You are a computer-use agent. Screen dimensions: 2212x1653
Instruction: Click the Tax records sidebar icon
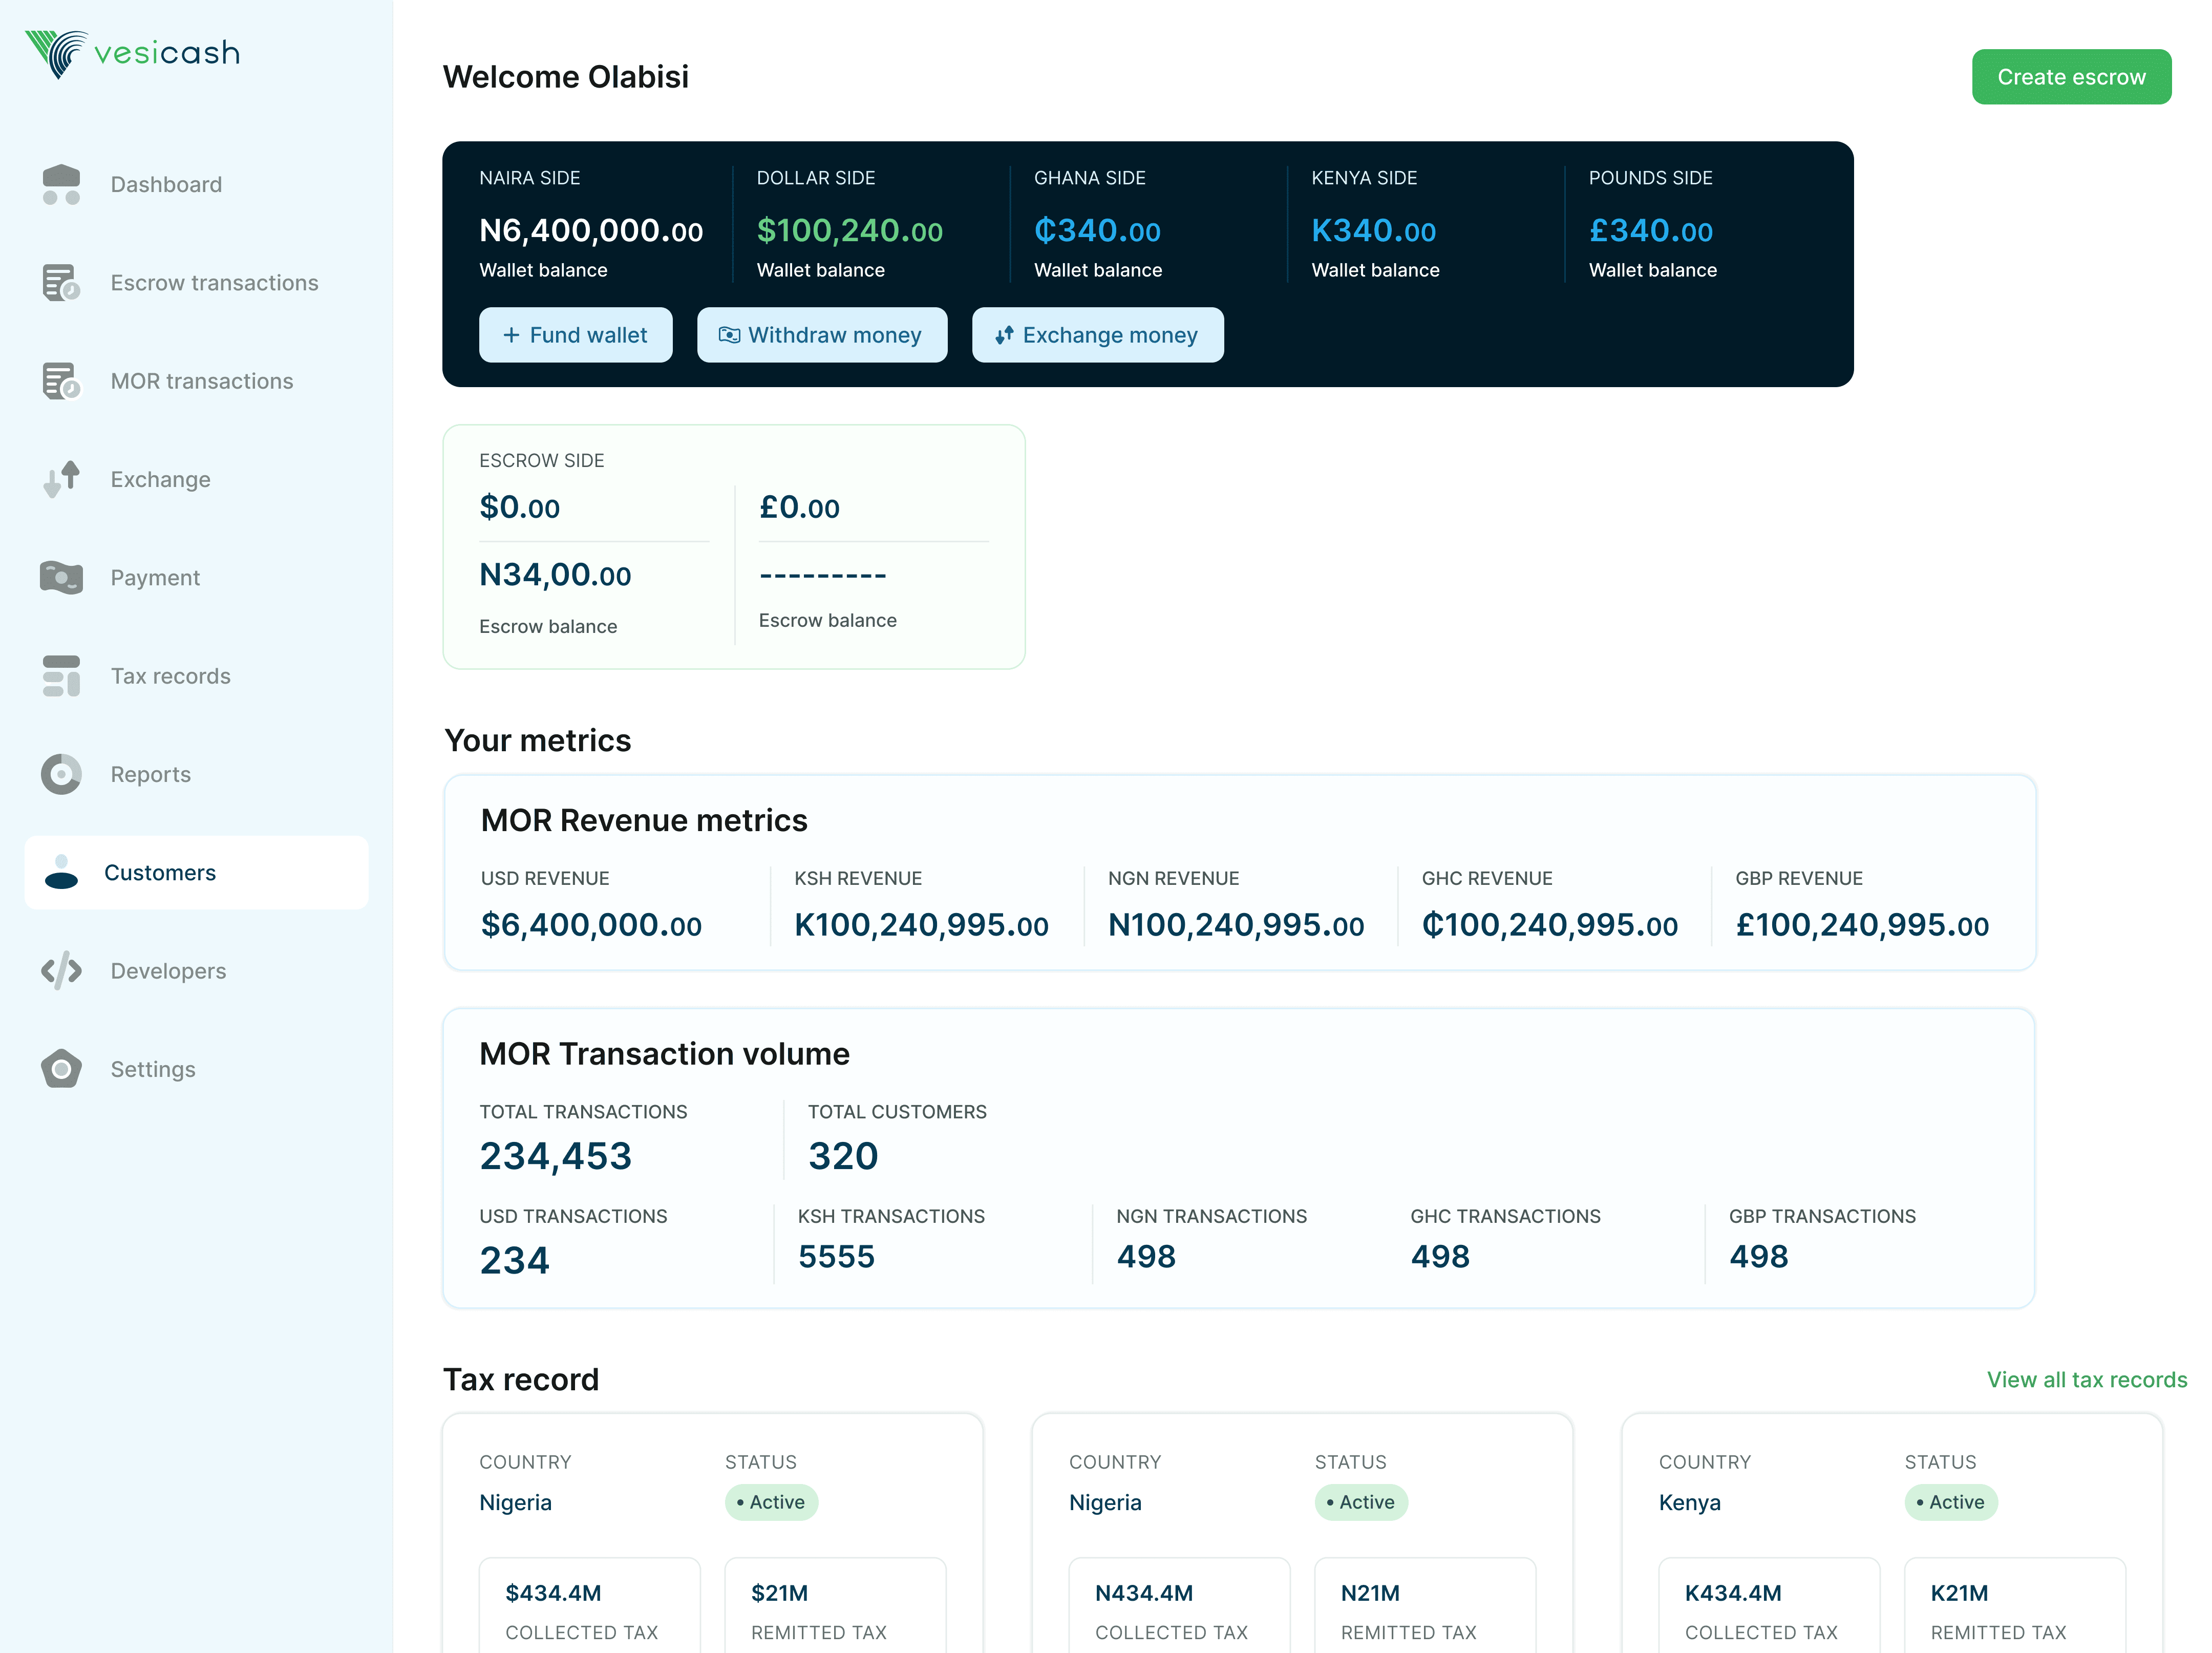(61, 676)
